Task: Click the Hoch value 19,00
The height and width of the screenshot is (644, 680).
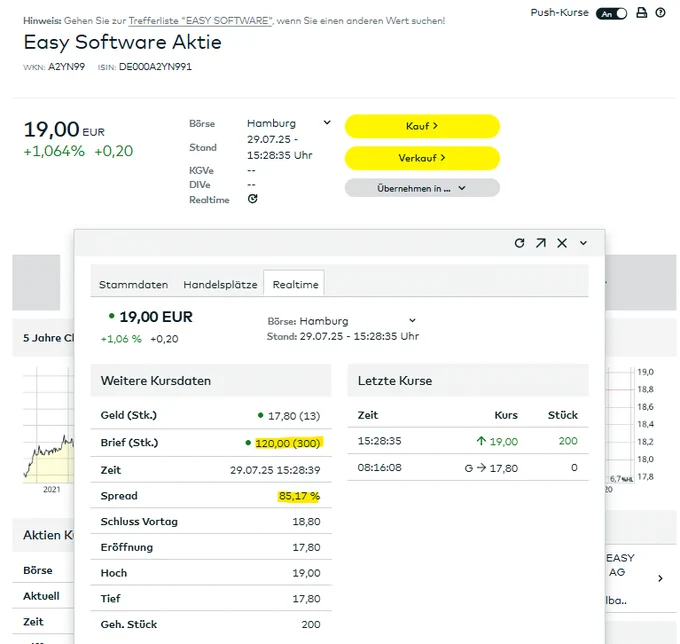Action: click(x=306, y=573)
